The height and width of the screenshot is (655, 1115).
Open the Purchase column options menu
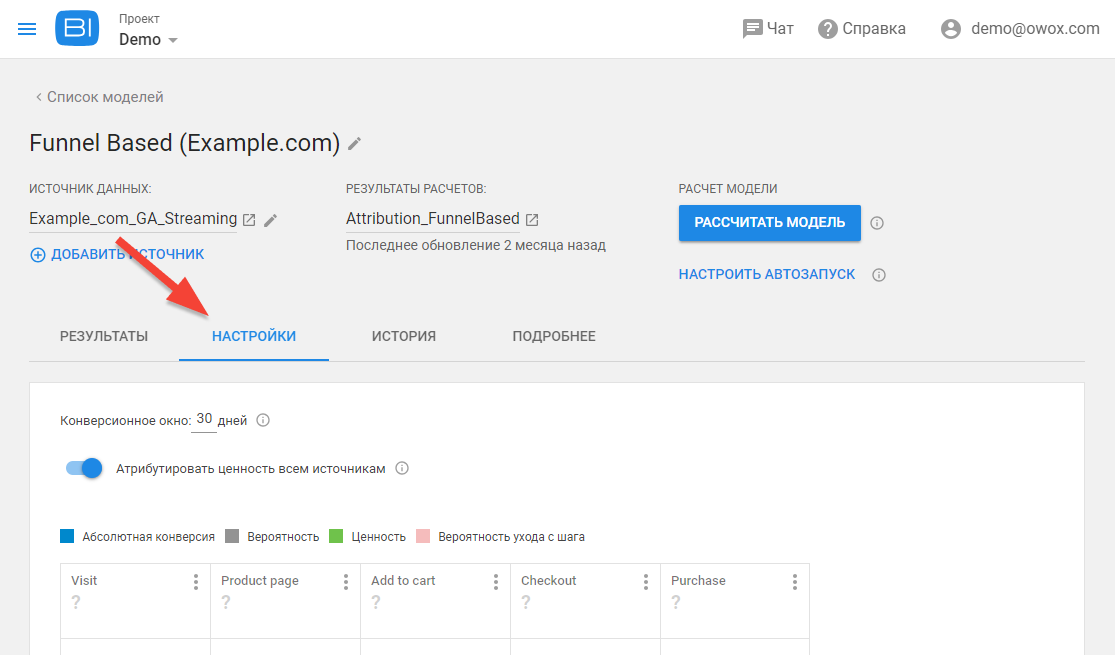794,580
